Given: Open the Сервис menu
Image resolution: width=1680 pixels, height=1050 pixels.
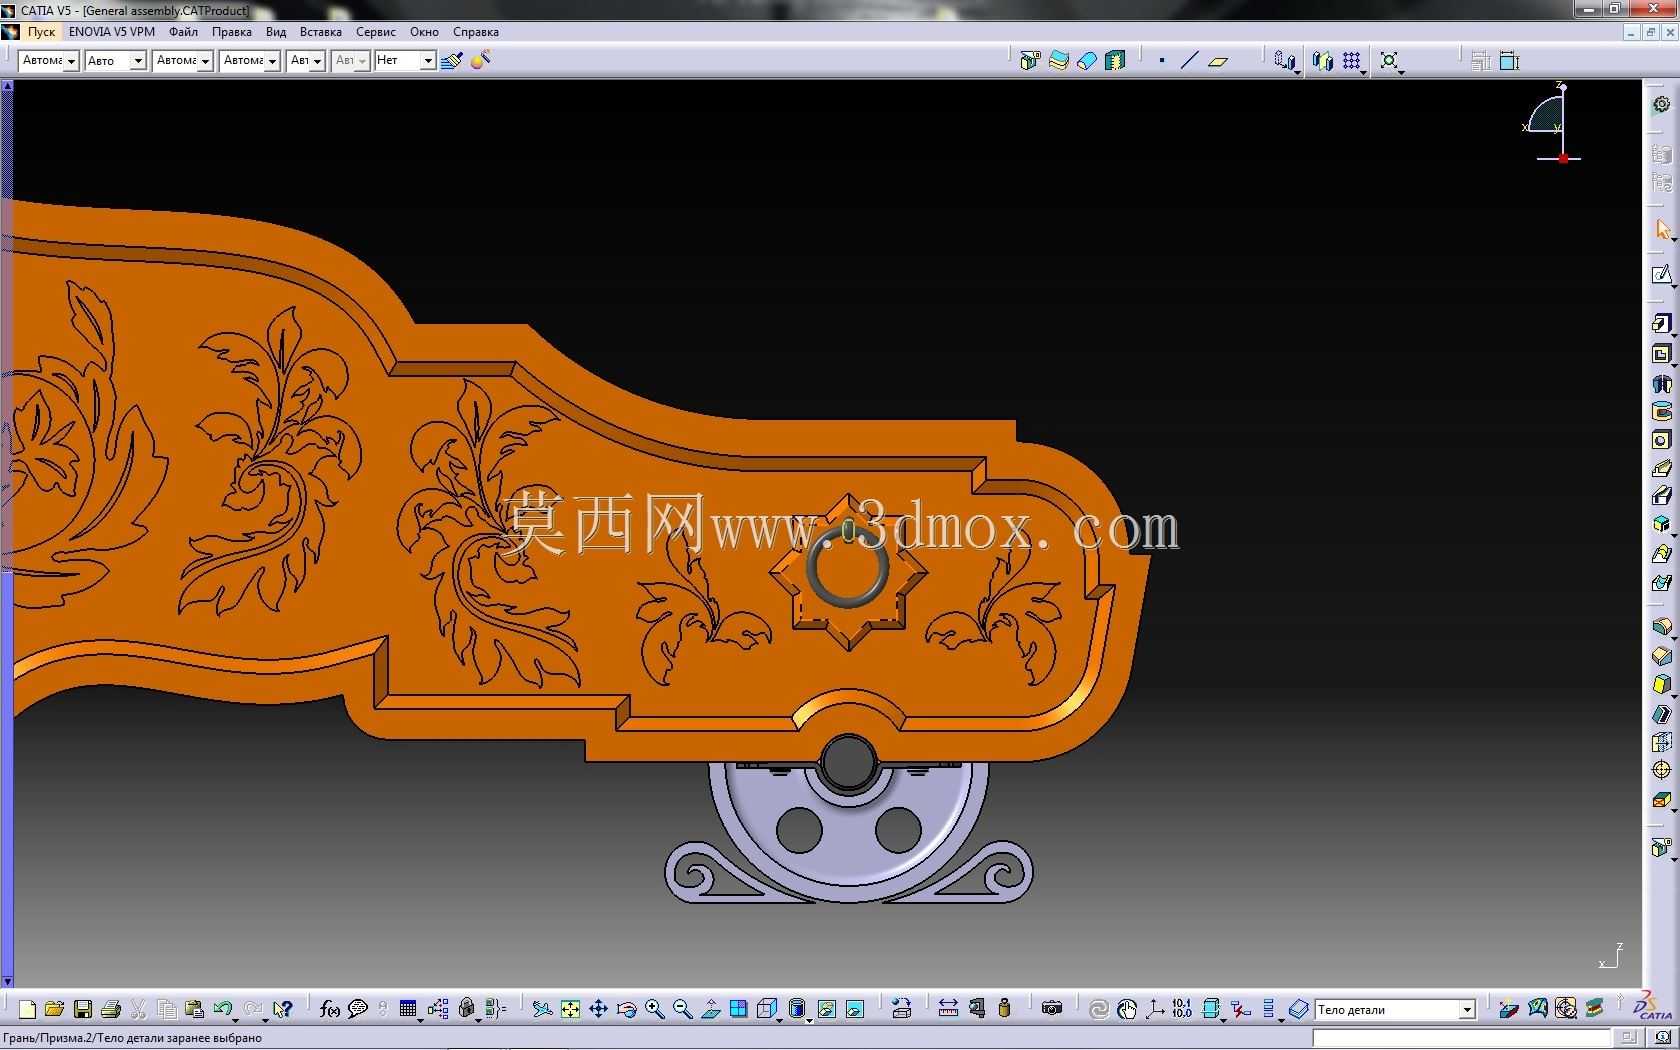Looking at the screenshot, I should click(x=376, y=32).
